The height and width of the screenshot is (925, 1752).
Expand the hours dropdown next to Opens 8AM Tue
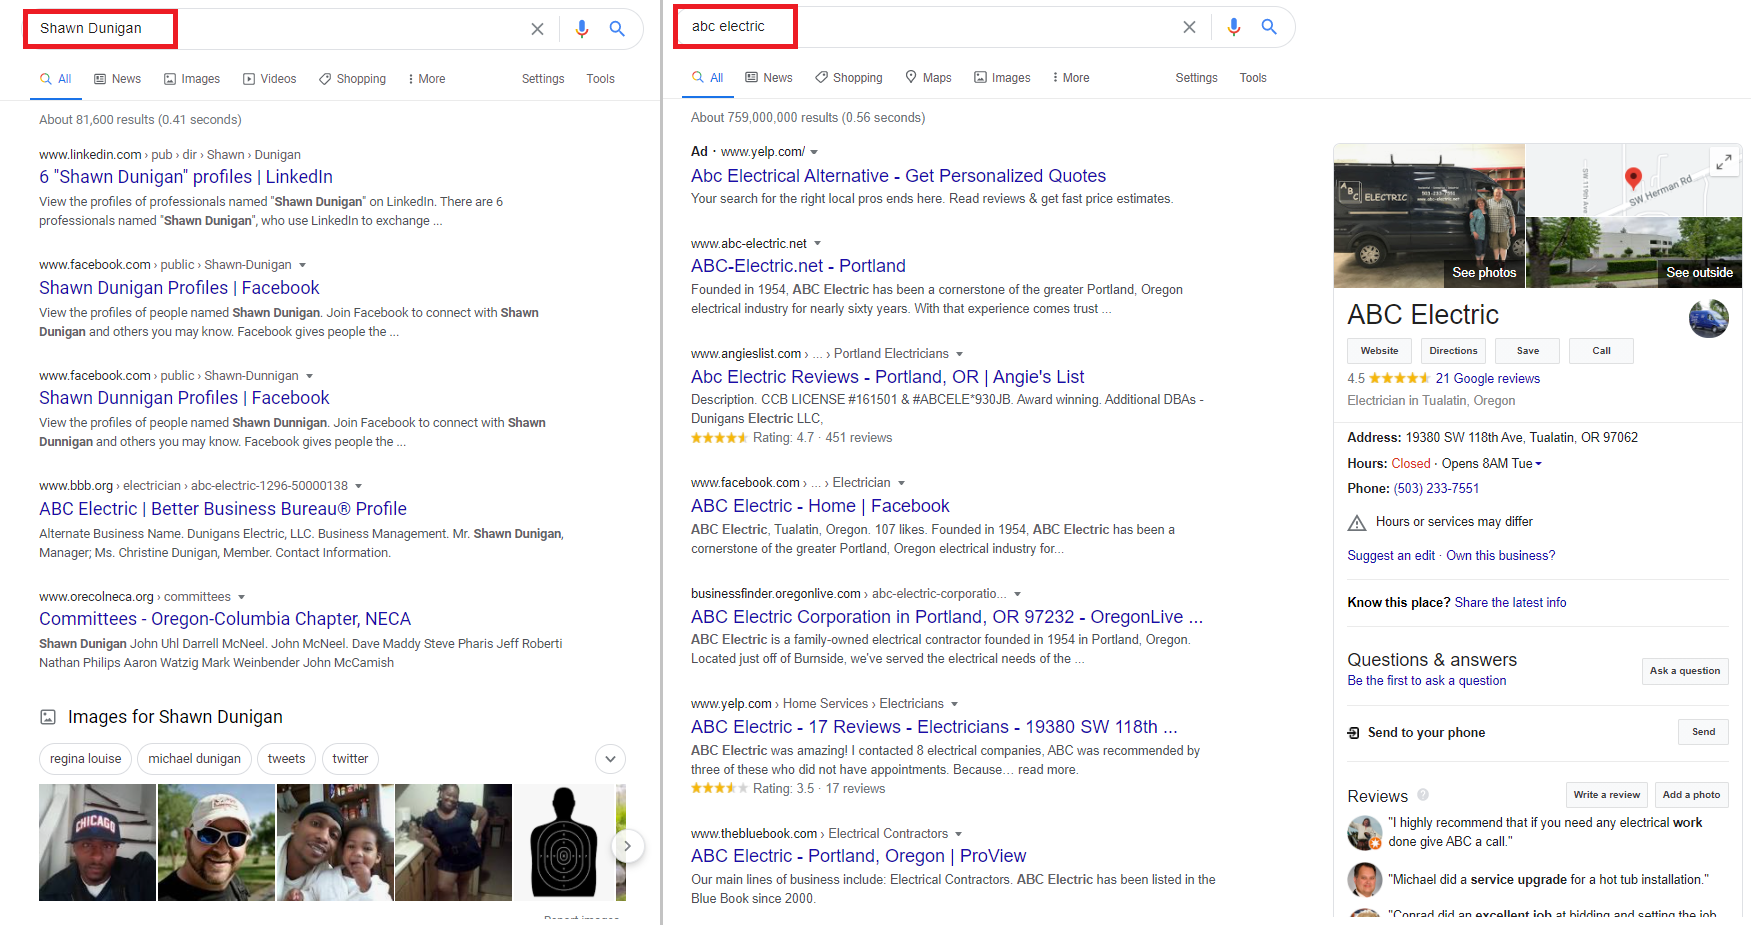click(x=1538, y=464)
